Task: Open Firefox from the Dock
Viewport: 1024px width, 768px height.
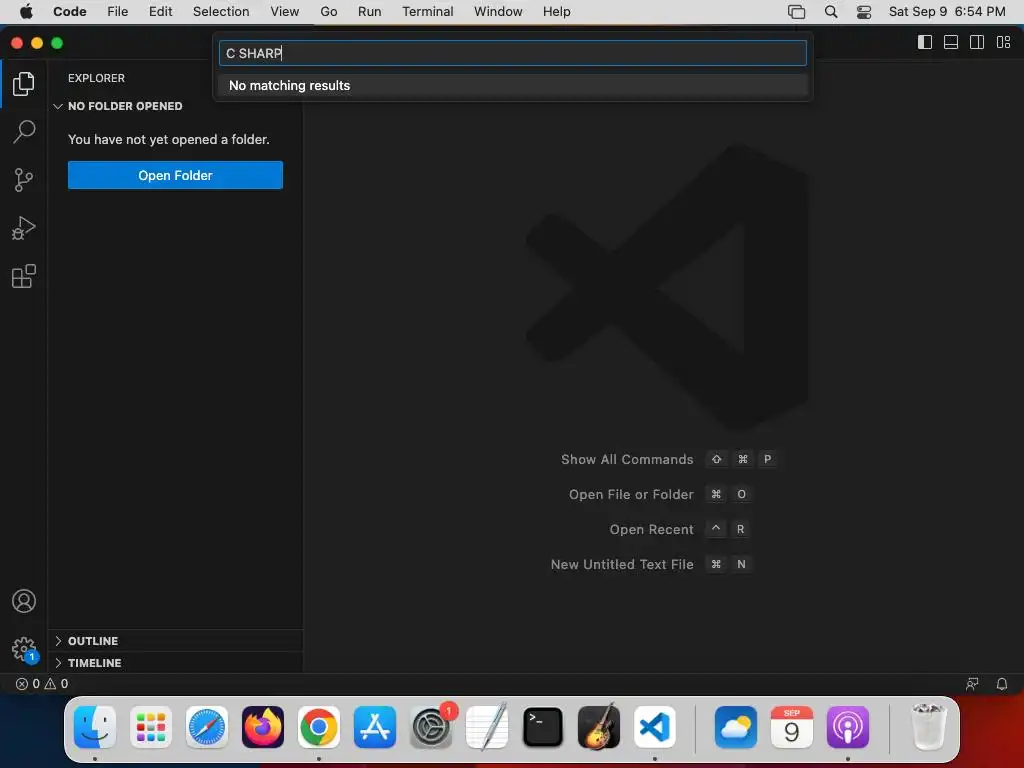Action: coord(263,727)
